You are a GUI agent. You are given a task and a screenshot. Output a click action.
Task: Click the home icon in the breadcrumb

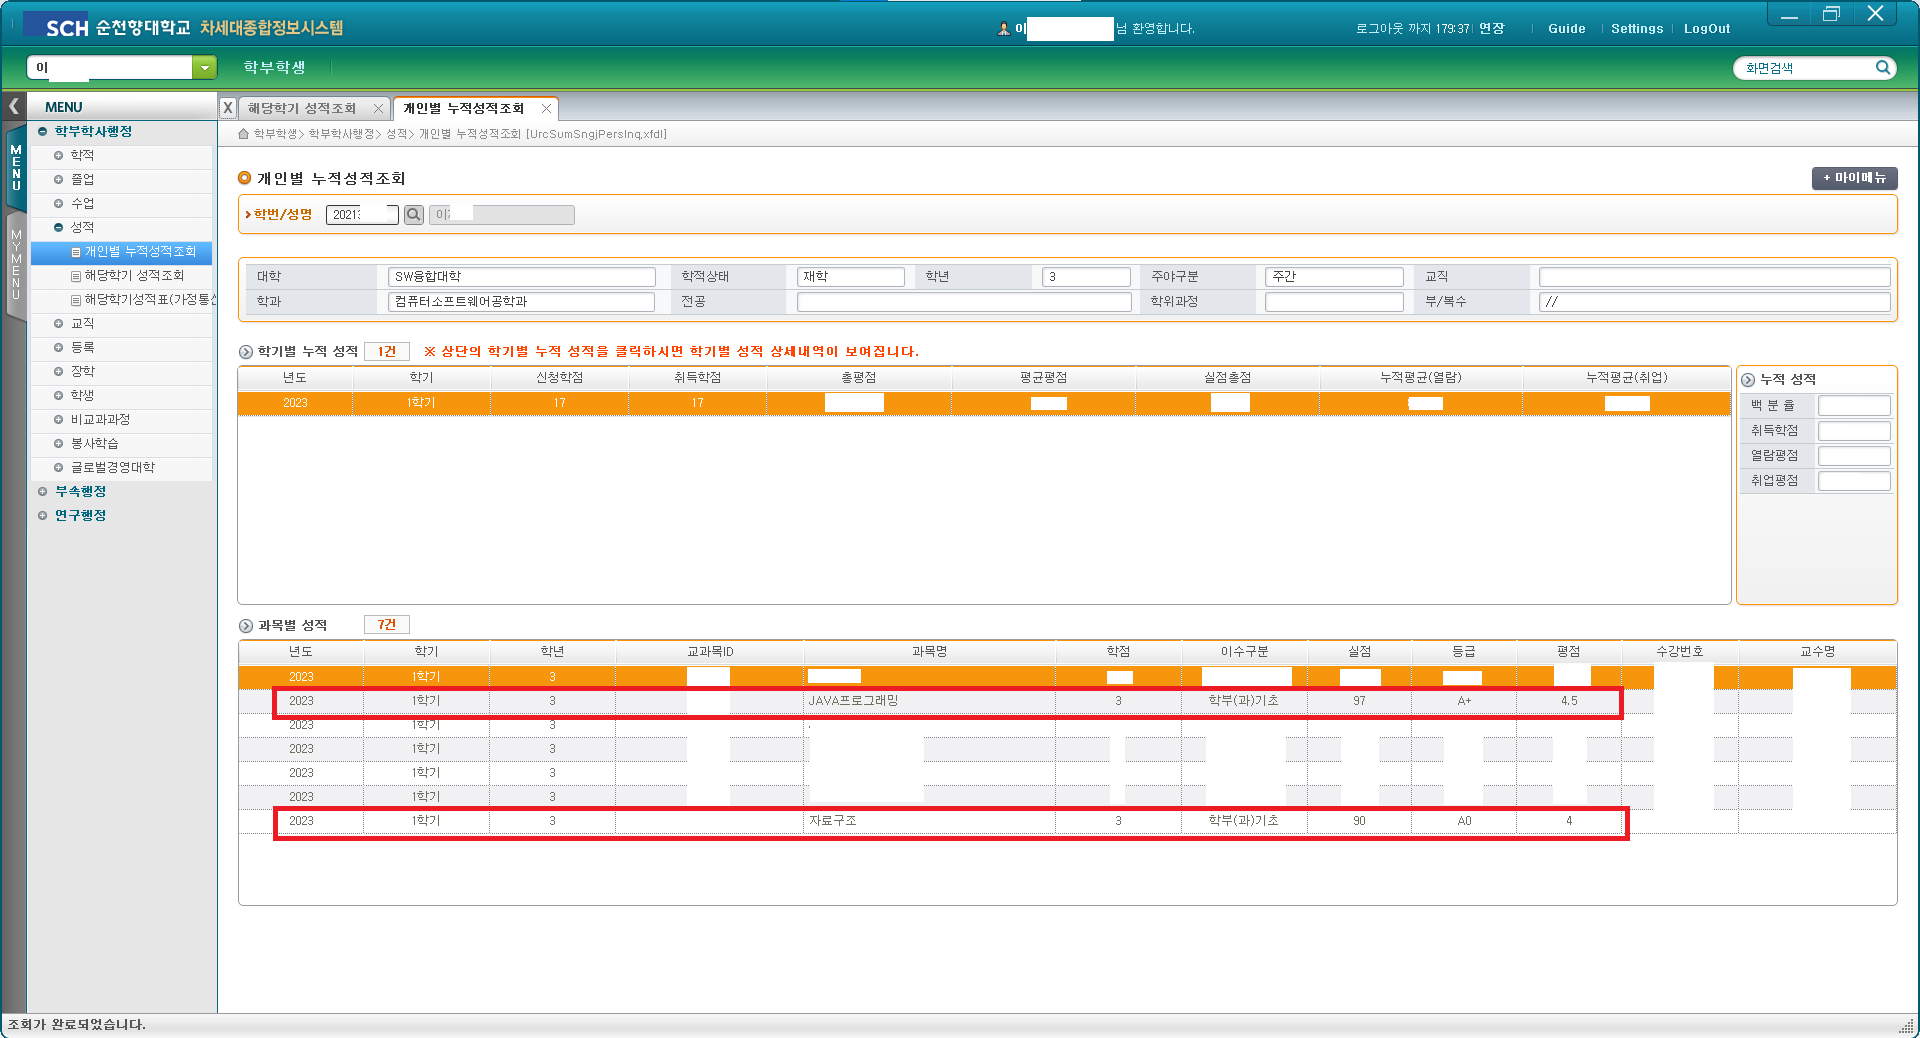point(243,134)
